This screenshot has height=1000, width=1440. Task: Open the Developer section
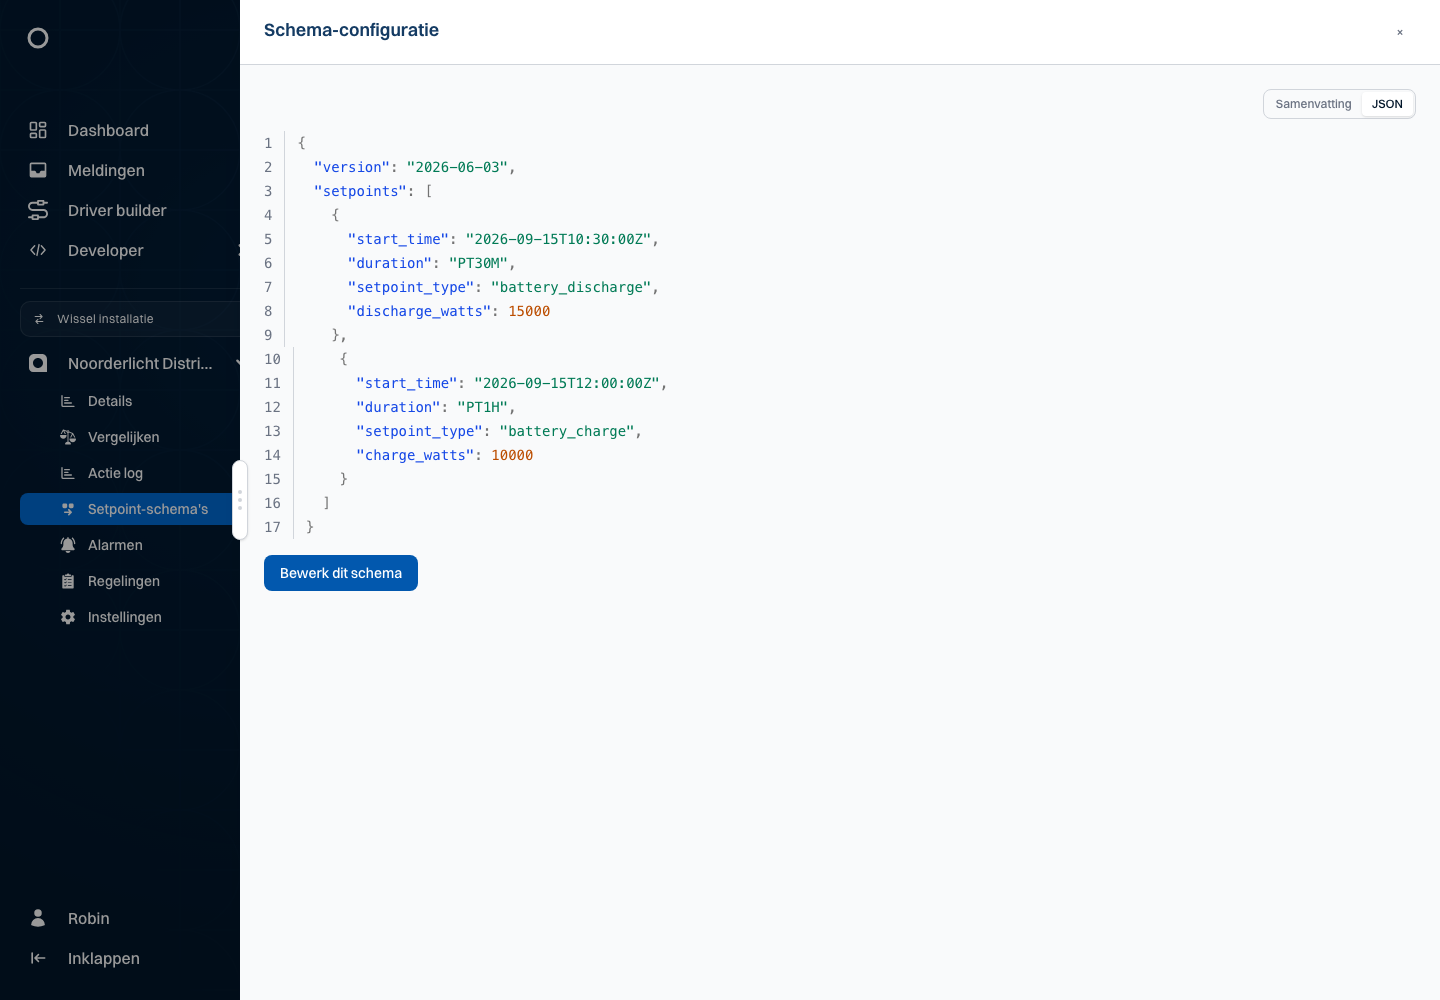(x=106, y=250)
